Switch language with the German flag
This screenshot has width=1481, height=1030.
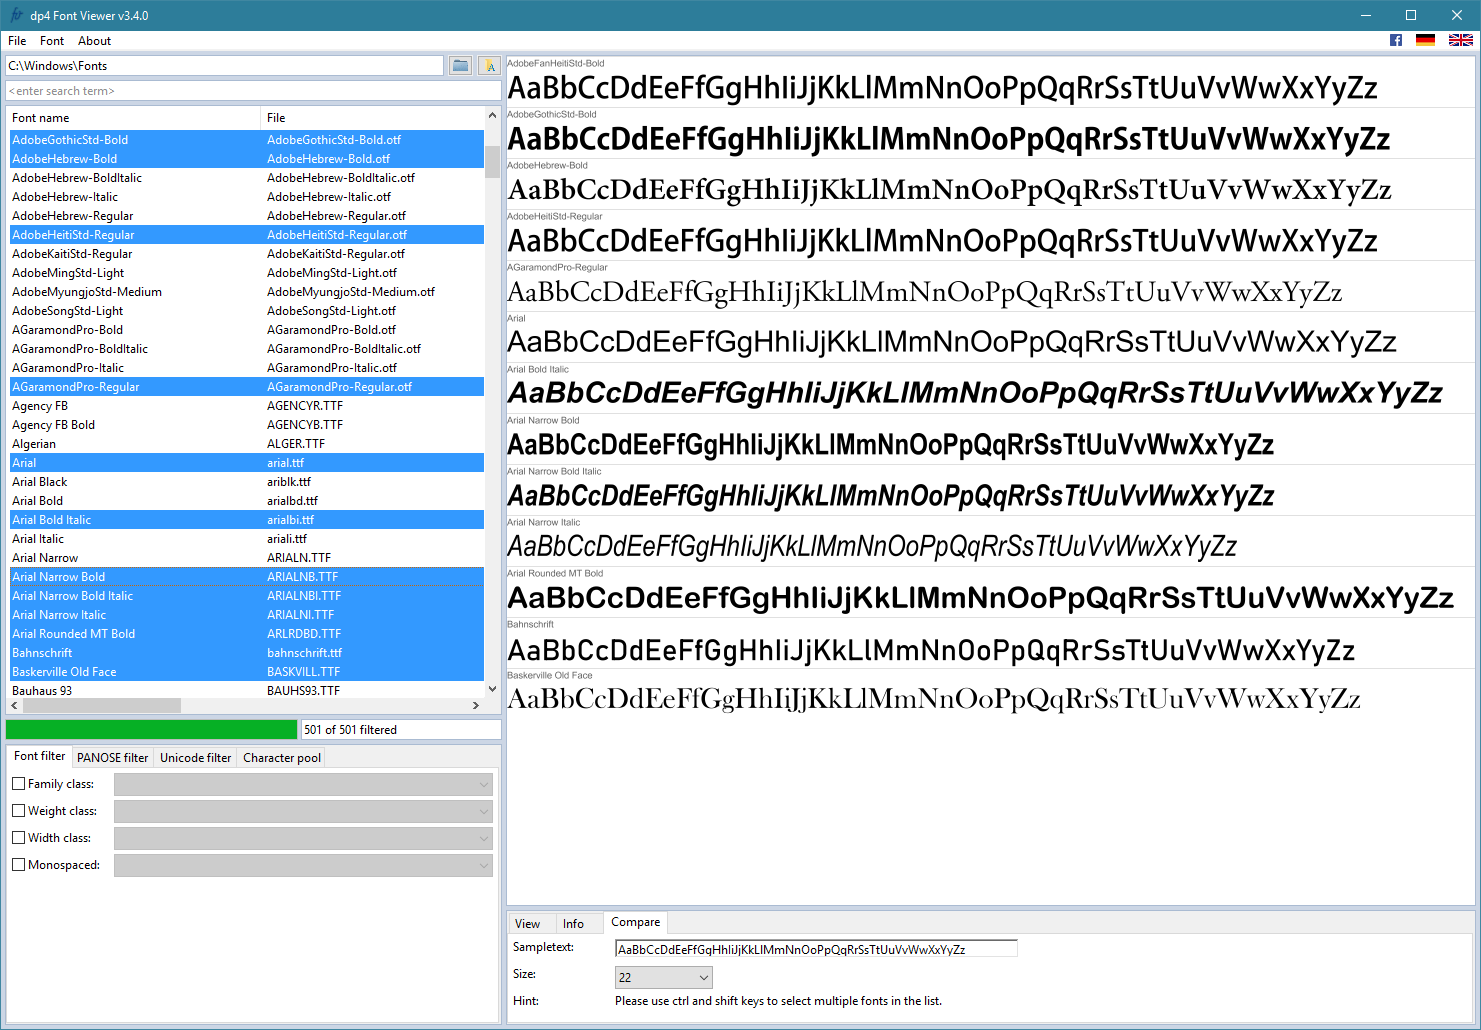click(x=1426, y=40)
